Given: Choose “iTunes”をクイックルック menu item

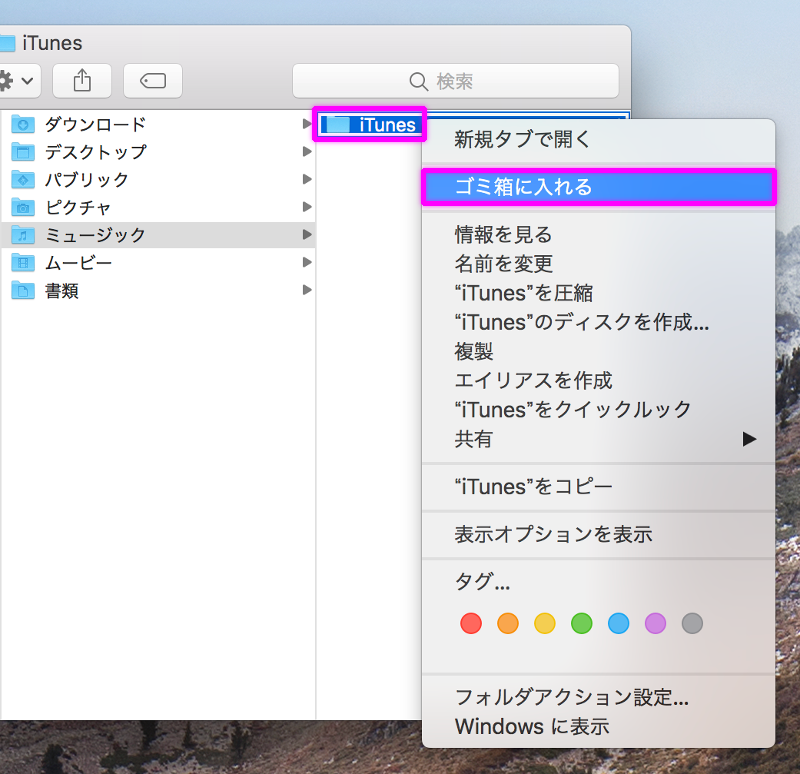Looking at the screenshot, I should click(598, 409).
